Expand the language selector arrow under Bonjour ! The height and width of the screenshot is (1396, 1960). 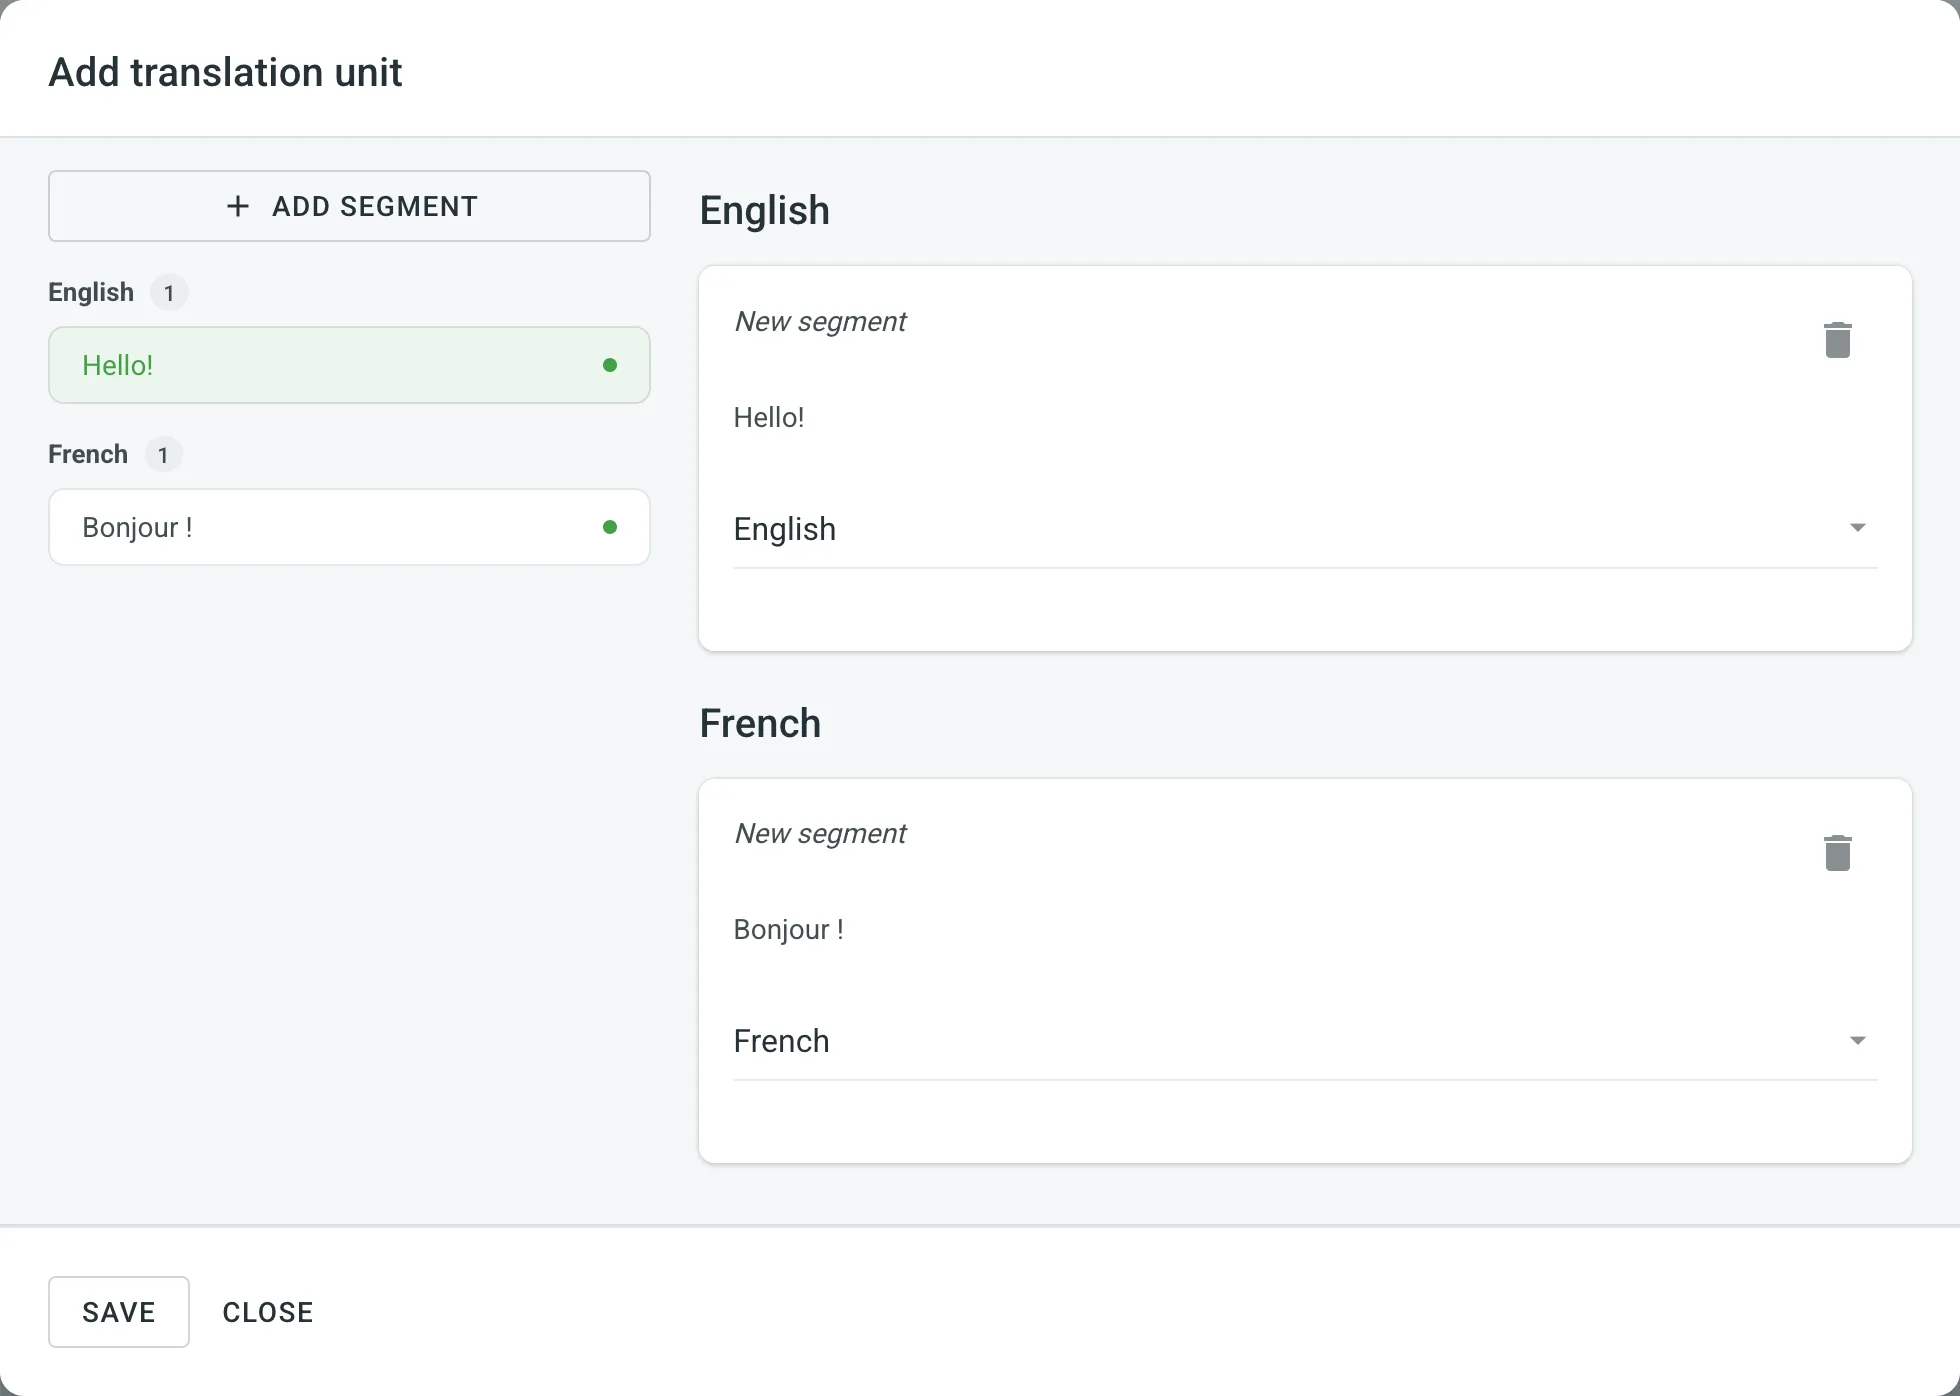tap(1857, 1040)
